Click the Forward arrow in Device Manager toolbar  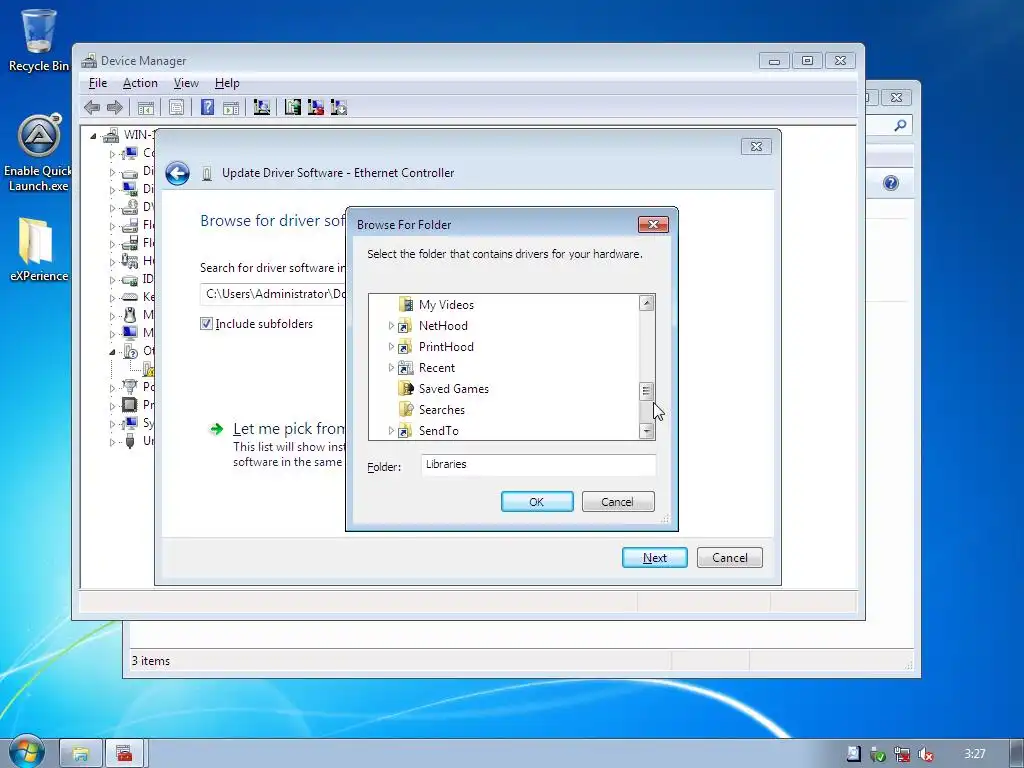[x=115, y=107]
